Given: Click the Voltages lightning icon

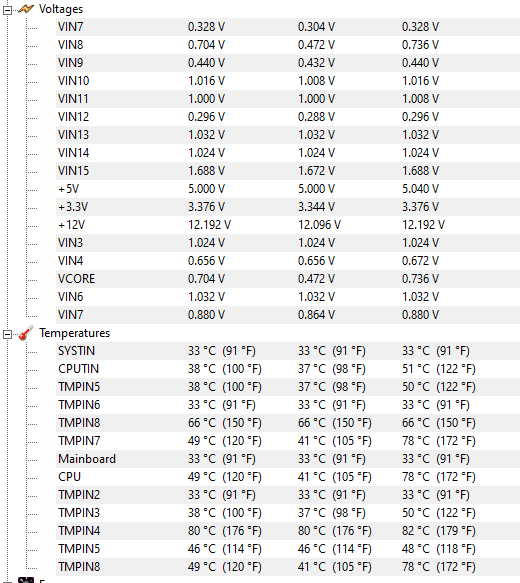Looking at the screenshot, I should tap(26, 9).
